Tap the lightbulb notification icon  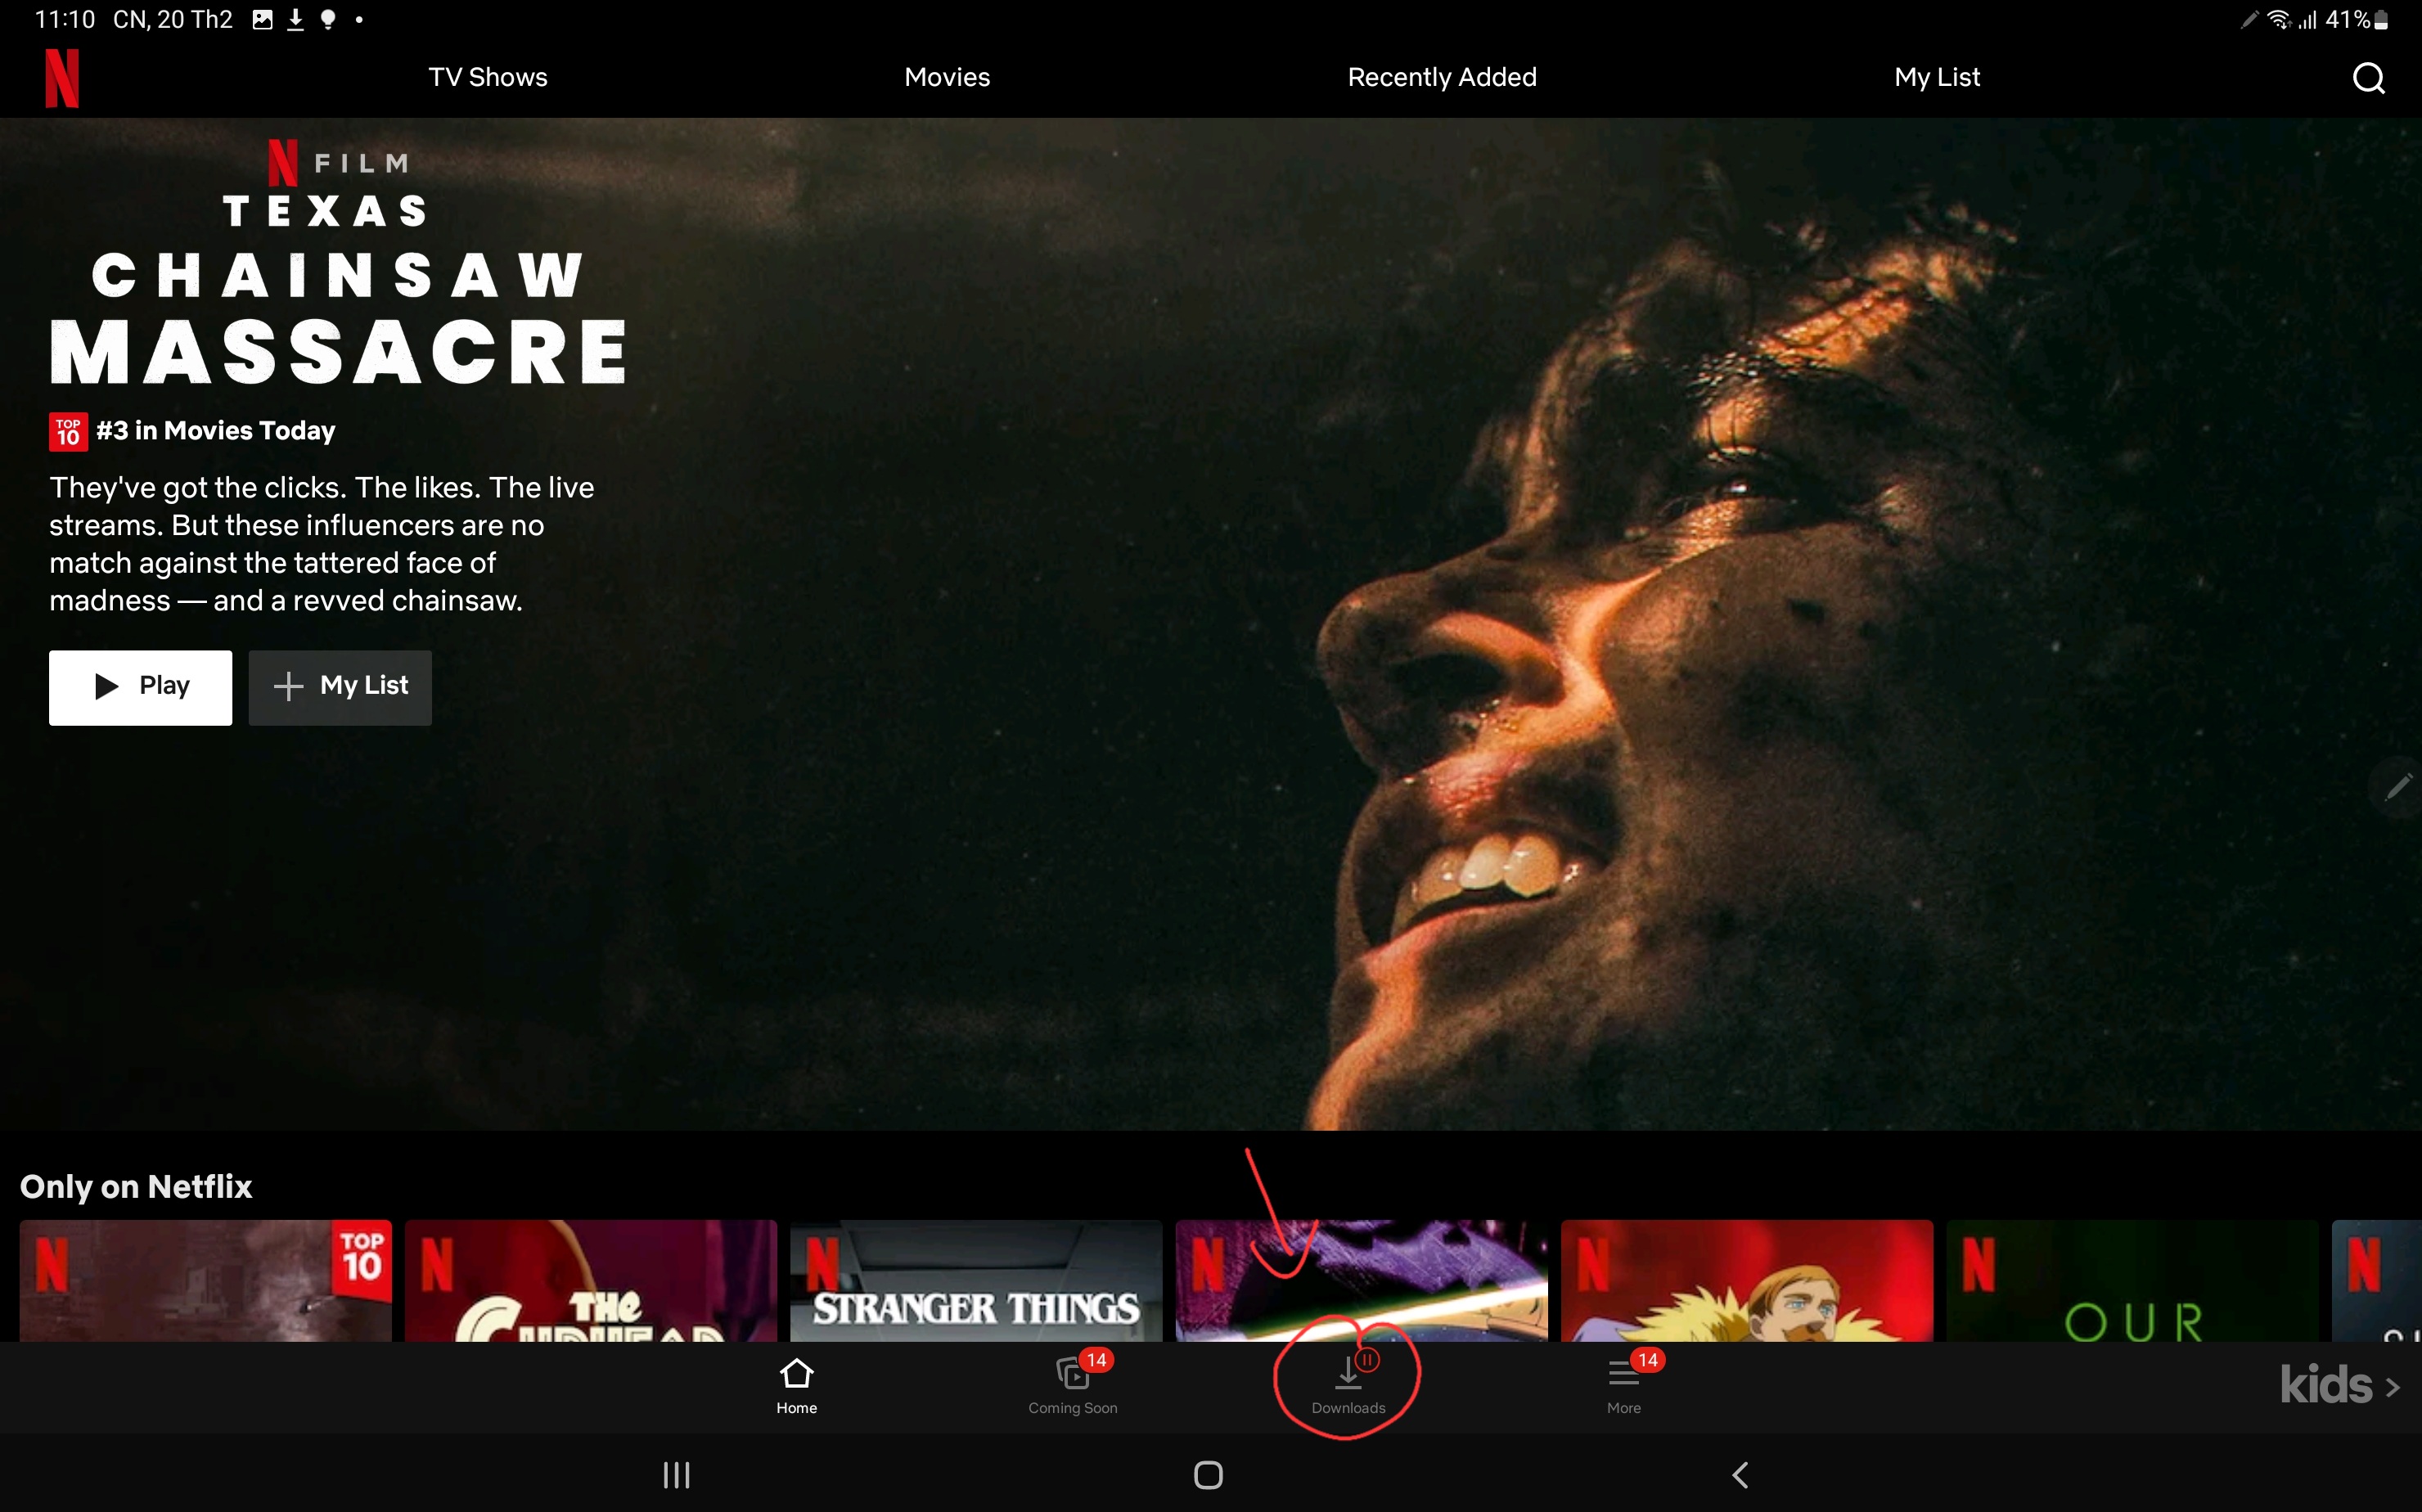pyautogui.click(x=327, y=20)
